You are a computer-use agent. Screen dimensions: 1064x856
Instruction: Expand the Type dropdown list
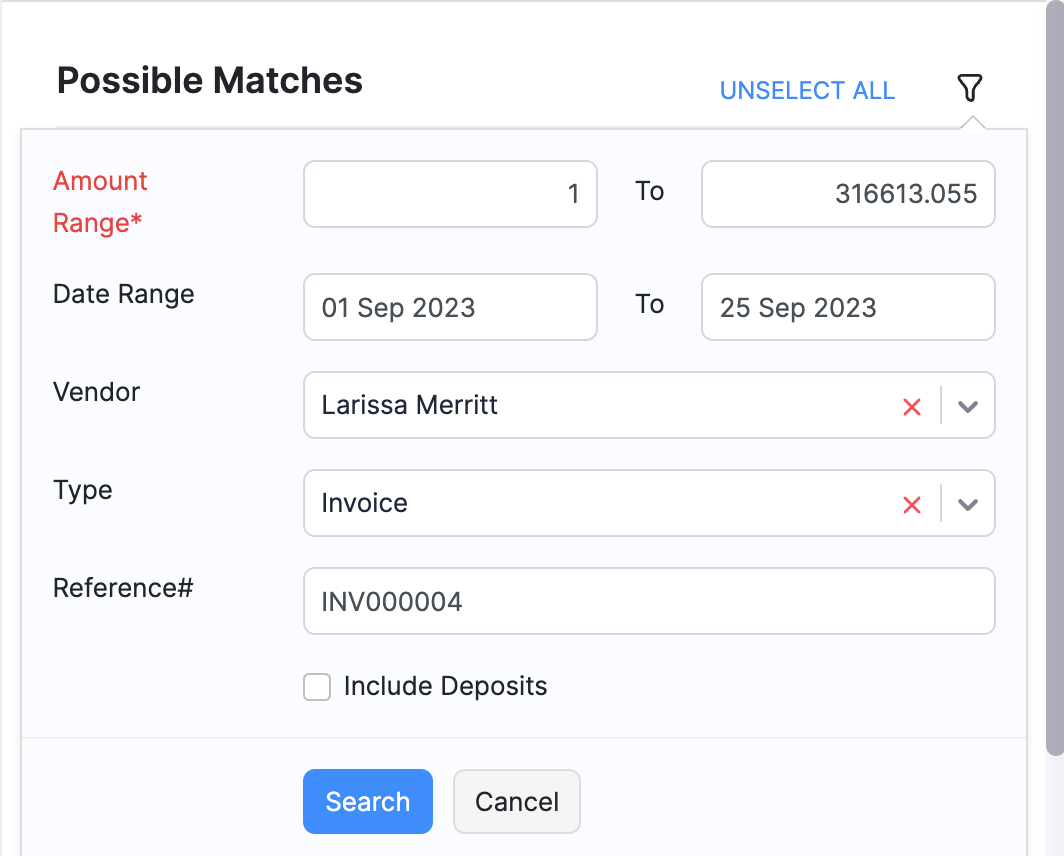coord(967,504)
